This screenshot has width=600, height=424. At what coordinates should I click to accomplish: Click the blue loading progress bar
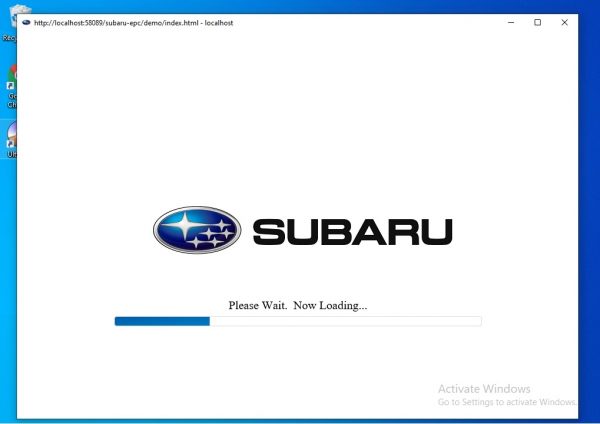point(298,321)
